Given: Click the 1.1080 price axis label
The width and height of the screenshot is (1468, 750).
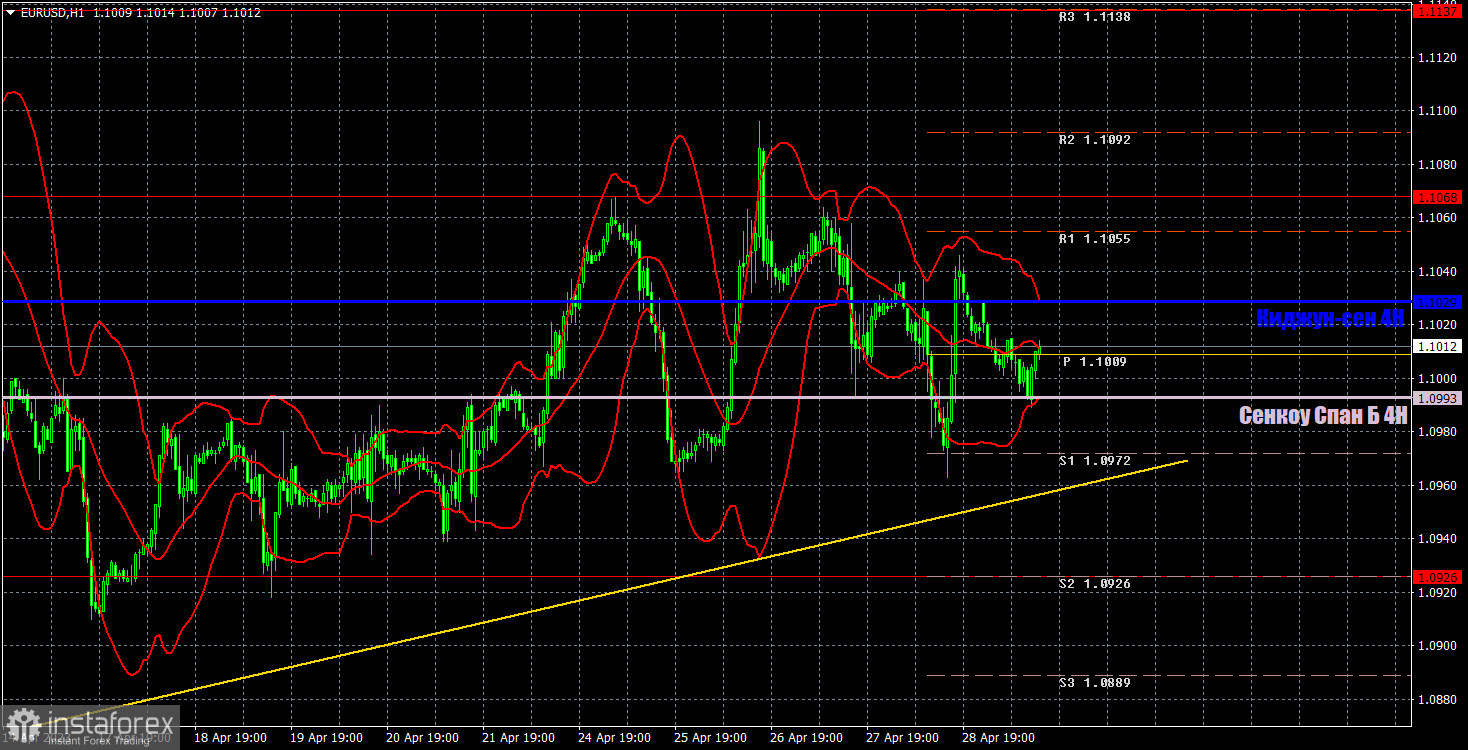Looking at the screenshot, I should coord(1436,165).
